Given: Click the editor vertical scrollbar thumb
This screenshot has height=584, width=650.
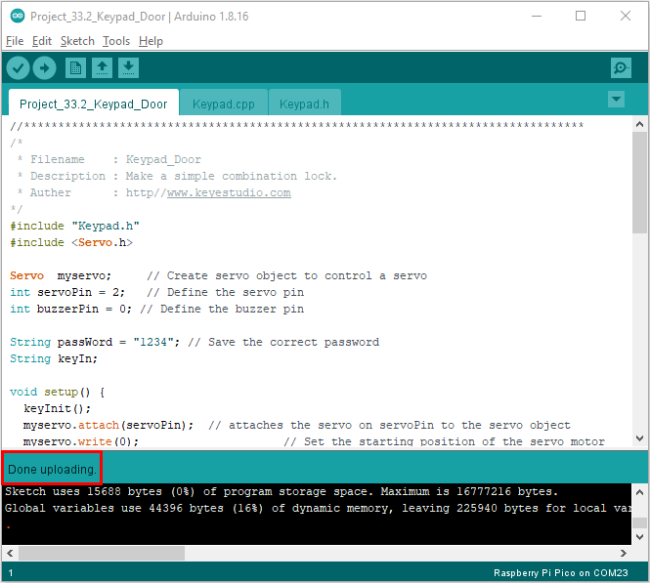Looking at the screenshot, I should point(640,183).
